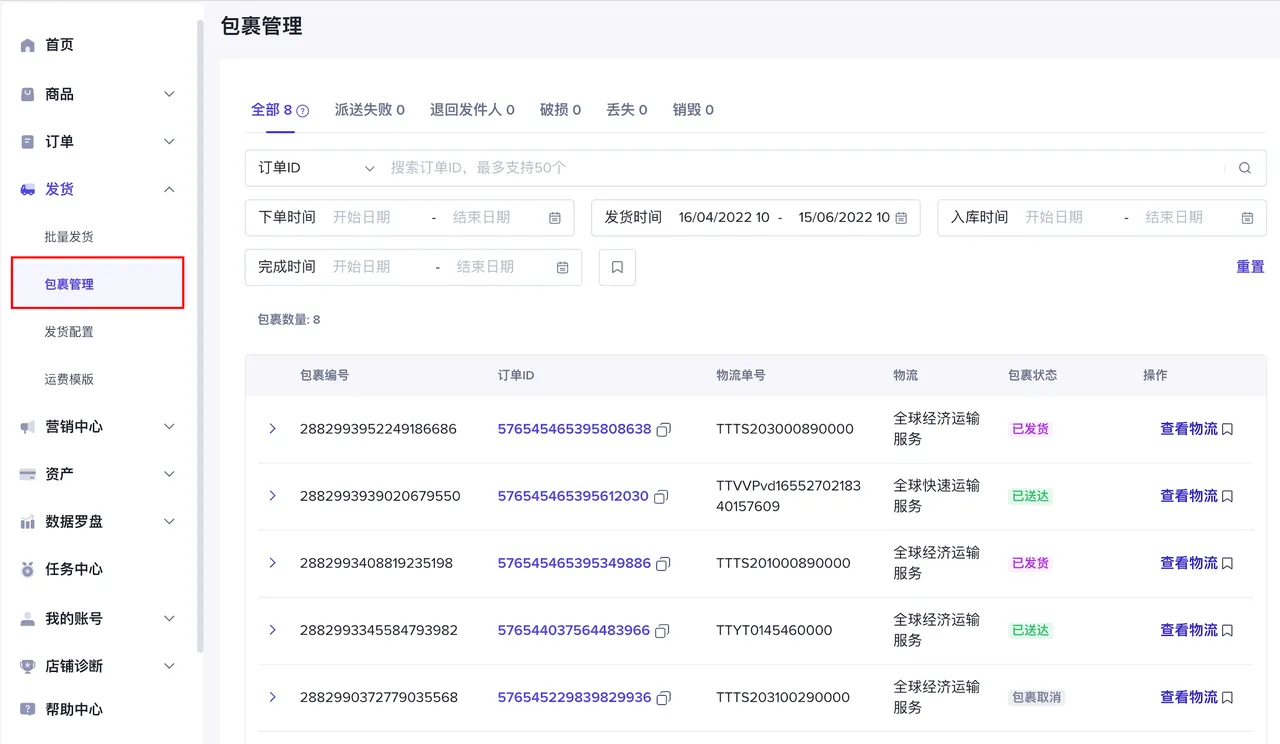Expand package row 2882993952249186686
1280x744 pixels.
click(x=272, y=429)
